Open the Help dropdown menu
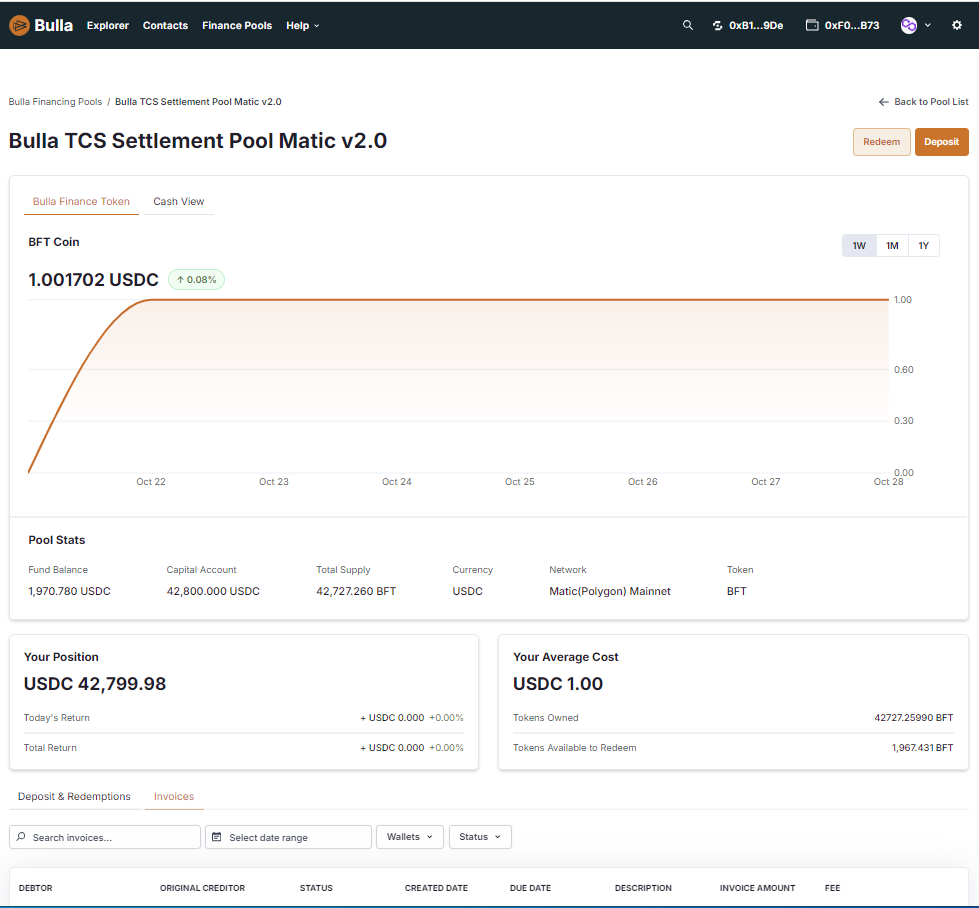 click(303, 26)
